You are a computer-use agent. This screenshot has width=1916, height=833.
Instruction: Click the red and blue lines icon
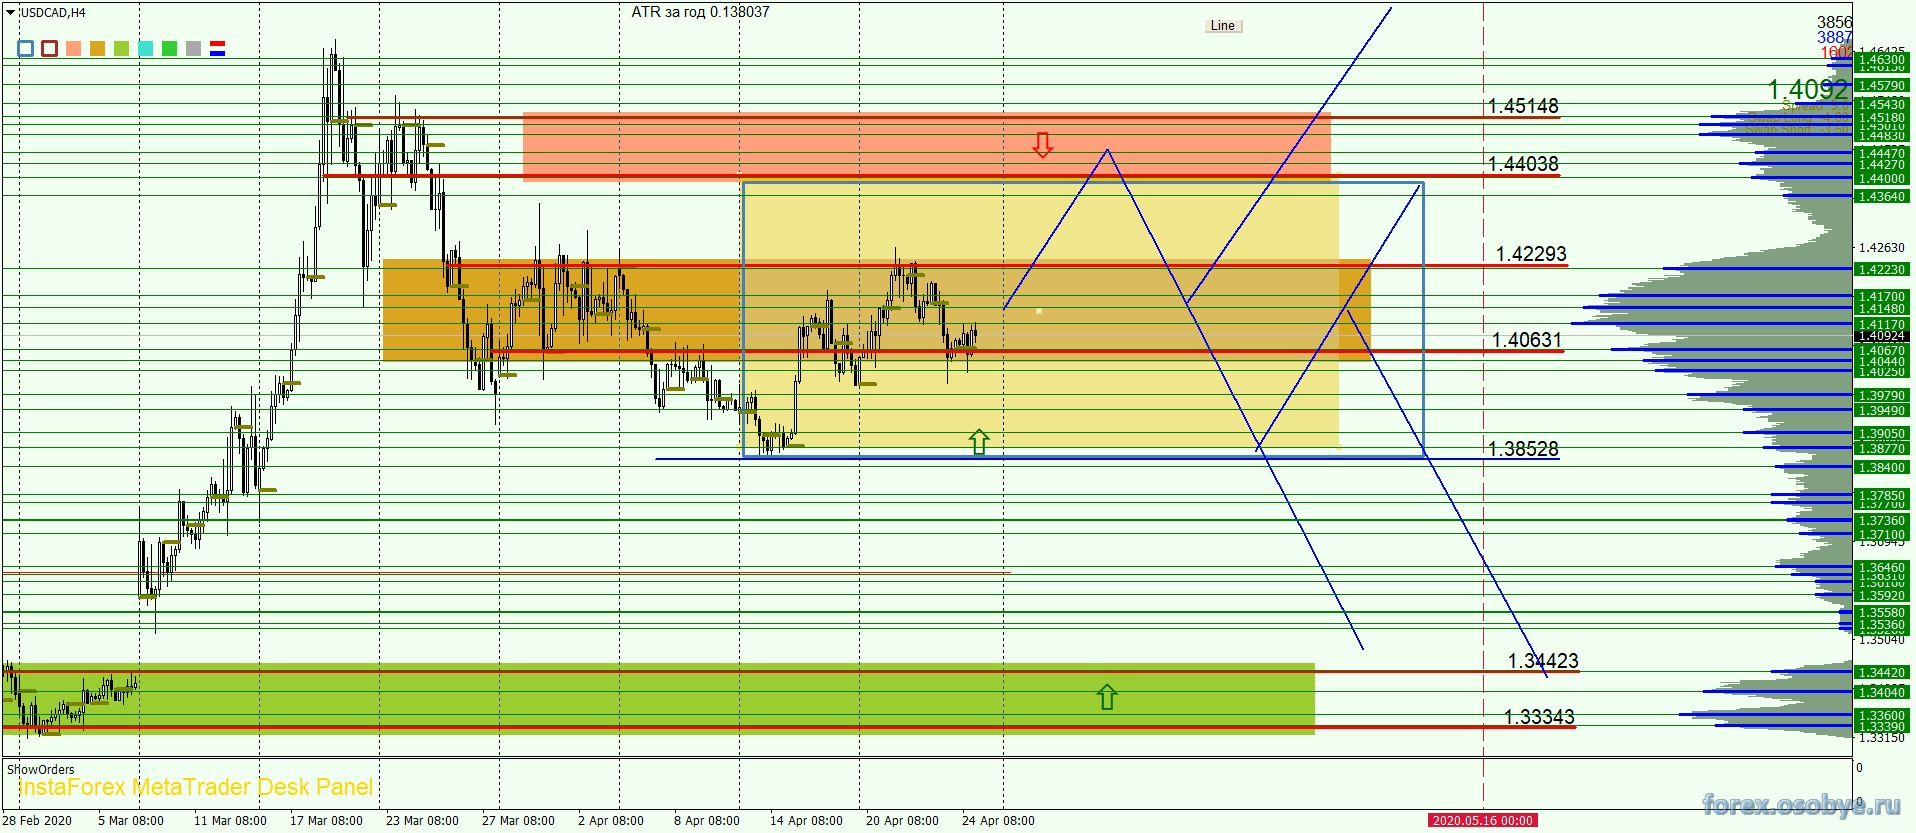(x=217, y=48)
